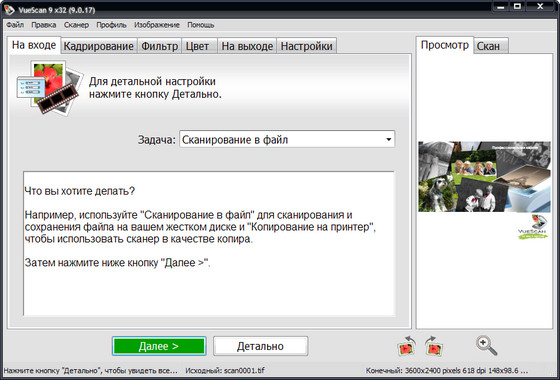Click the VueScan title bar app icon
This screenshot has width=560, height=380.
click(x=9, y=10)
